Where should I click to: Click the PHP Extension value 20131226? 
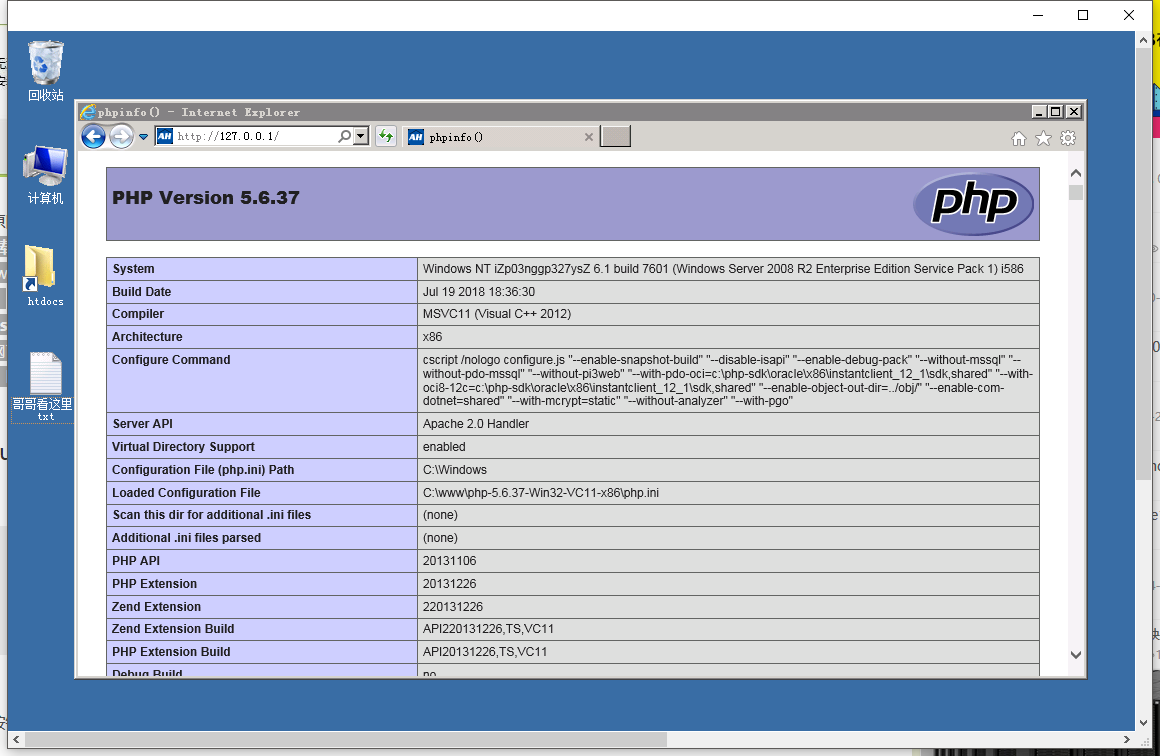449,584
